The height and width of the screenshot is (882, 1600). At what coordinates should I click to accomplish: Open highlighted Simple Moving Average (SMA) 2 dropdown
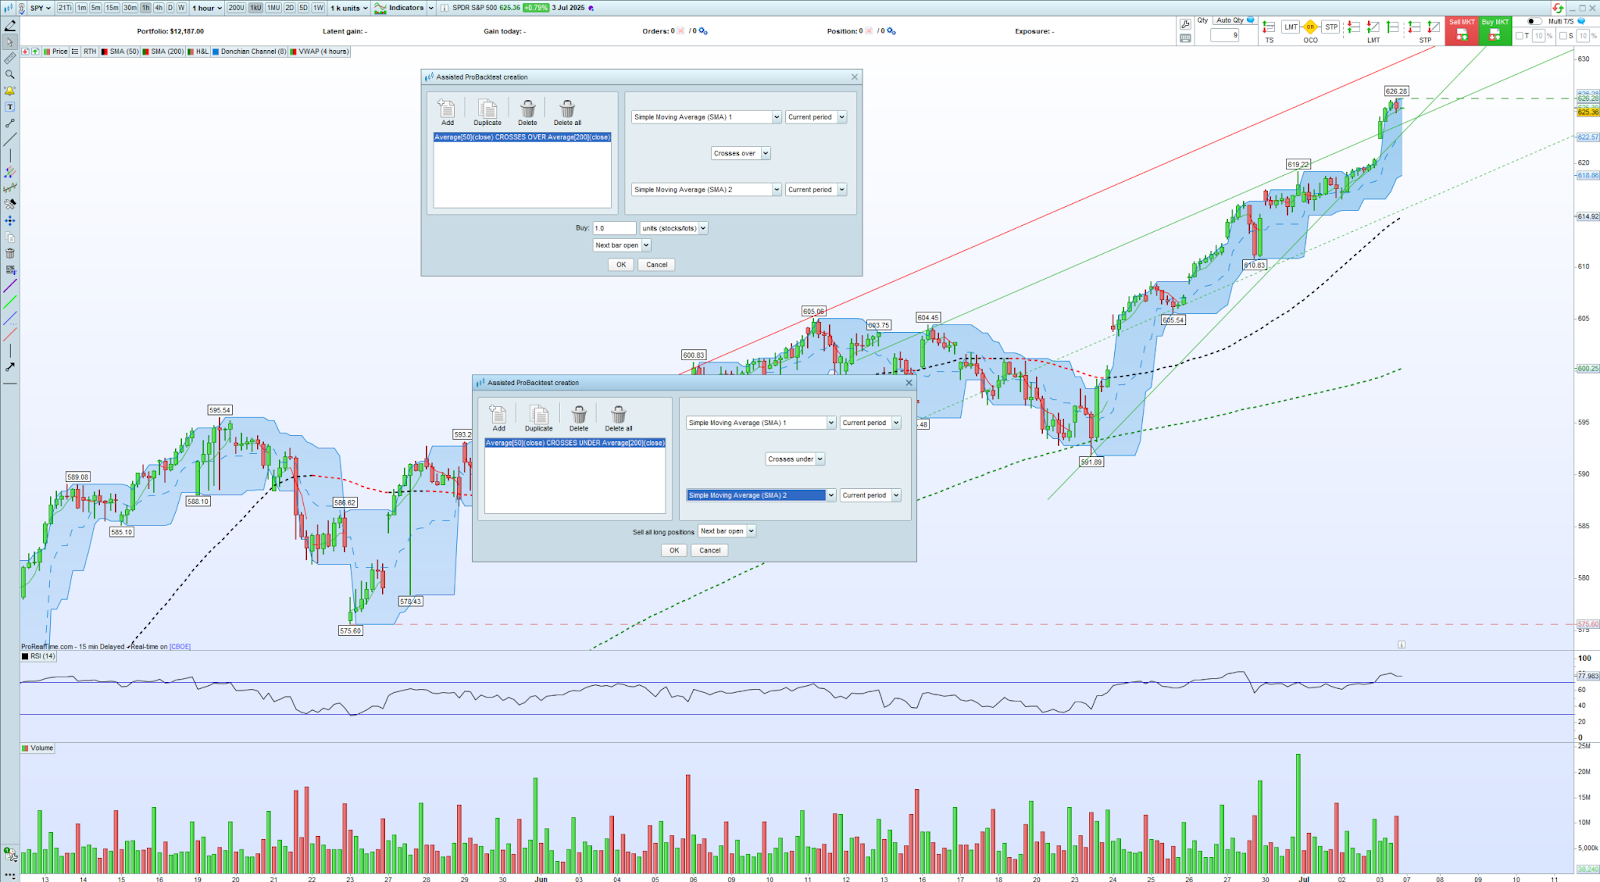coord(761,495)
